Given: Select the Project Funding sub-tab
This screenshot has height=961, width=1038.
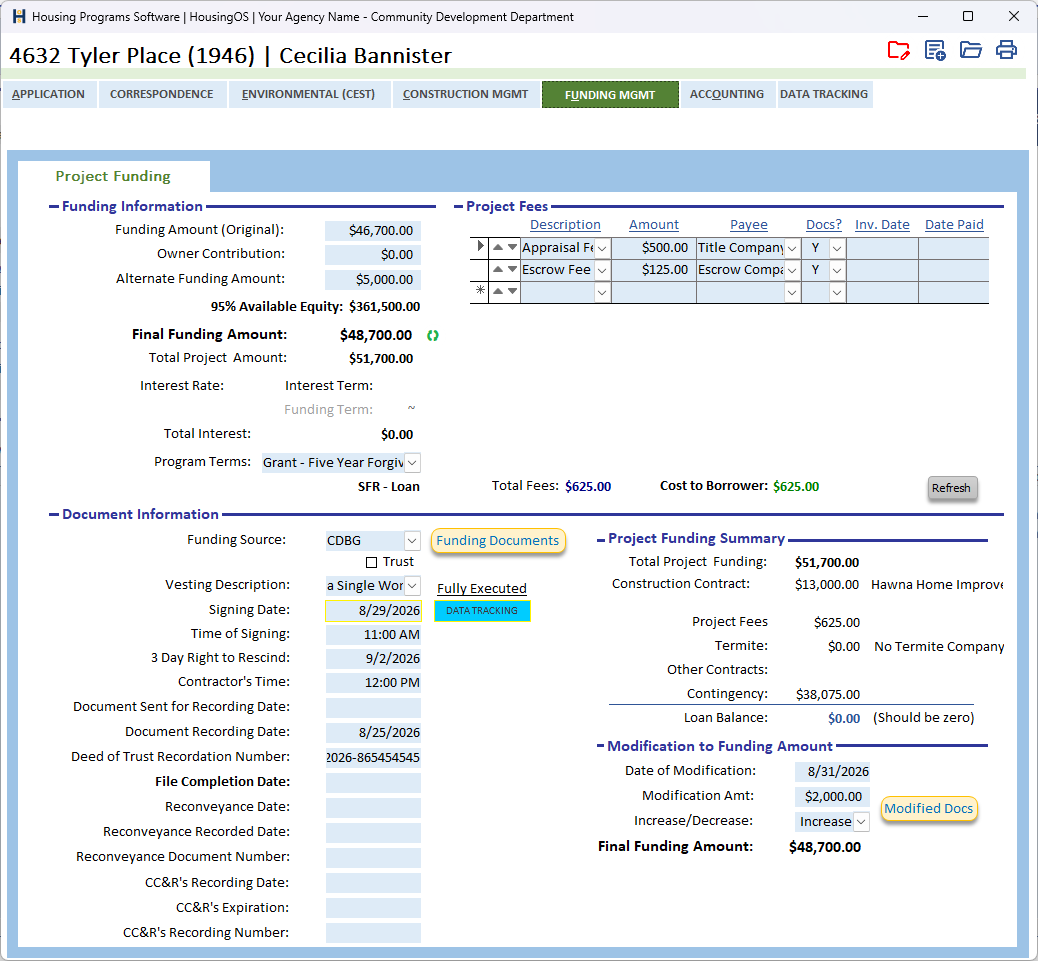Looking at the screenshot, I should (x=113, y=176).
